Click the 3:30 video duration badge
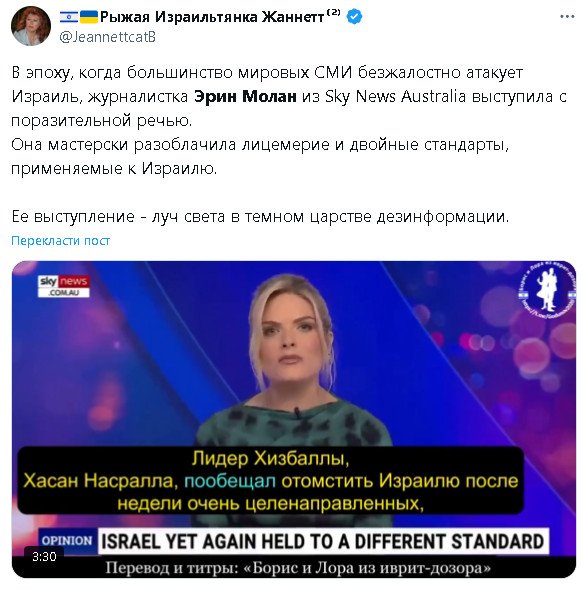The image size is (585, 589). coord(44,556)
